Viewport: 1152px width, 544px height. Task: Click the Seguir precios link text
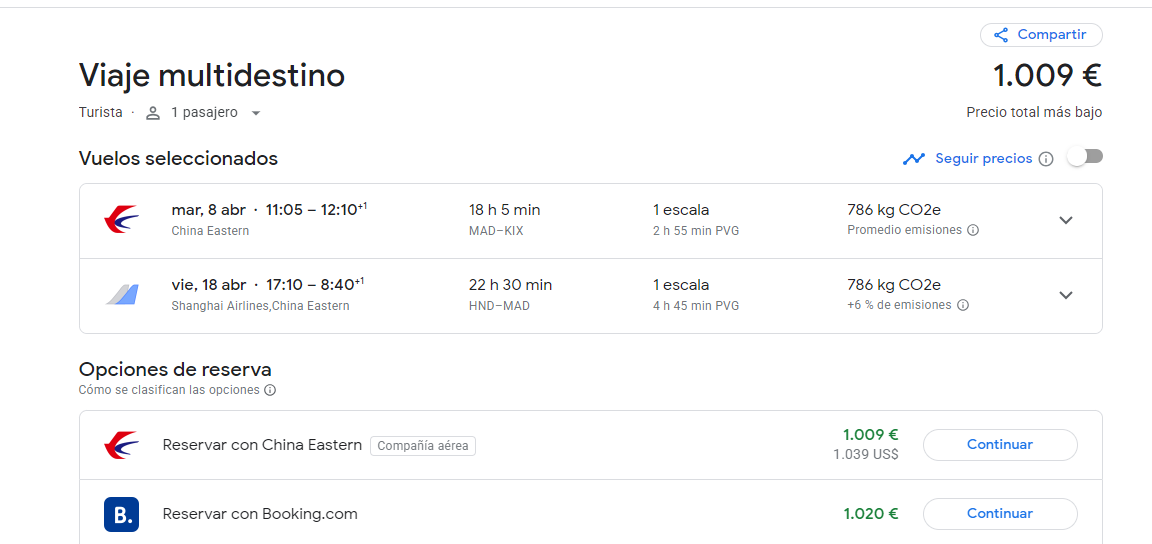point(984,159)
